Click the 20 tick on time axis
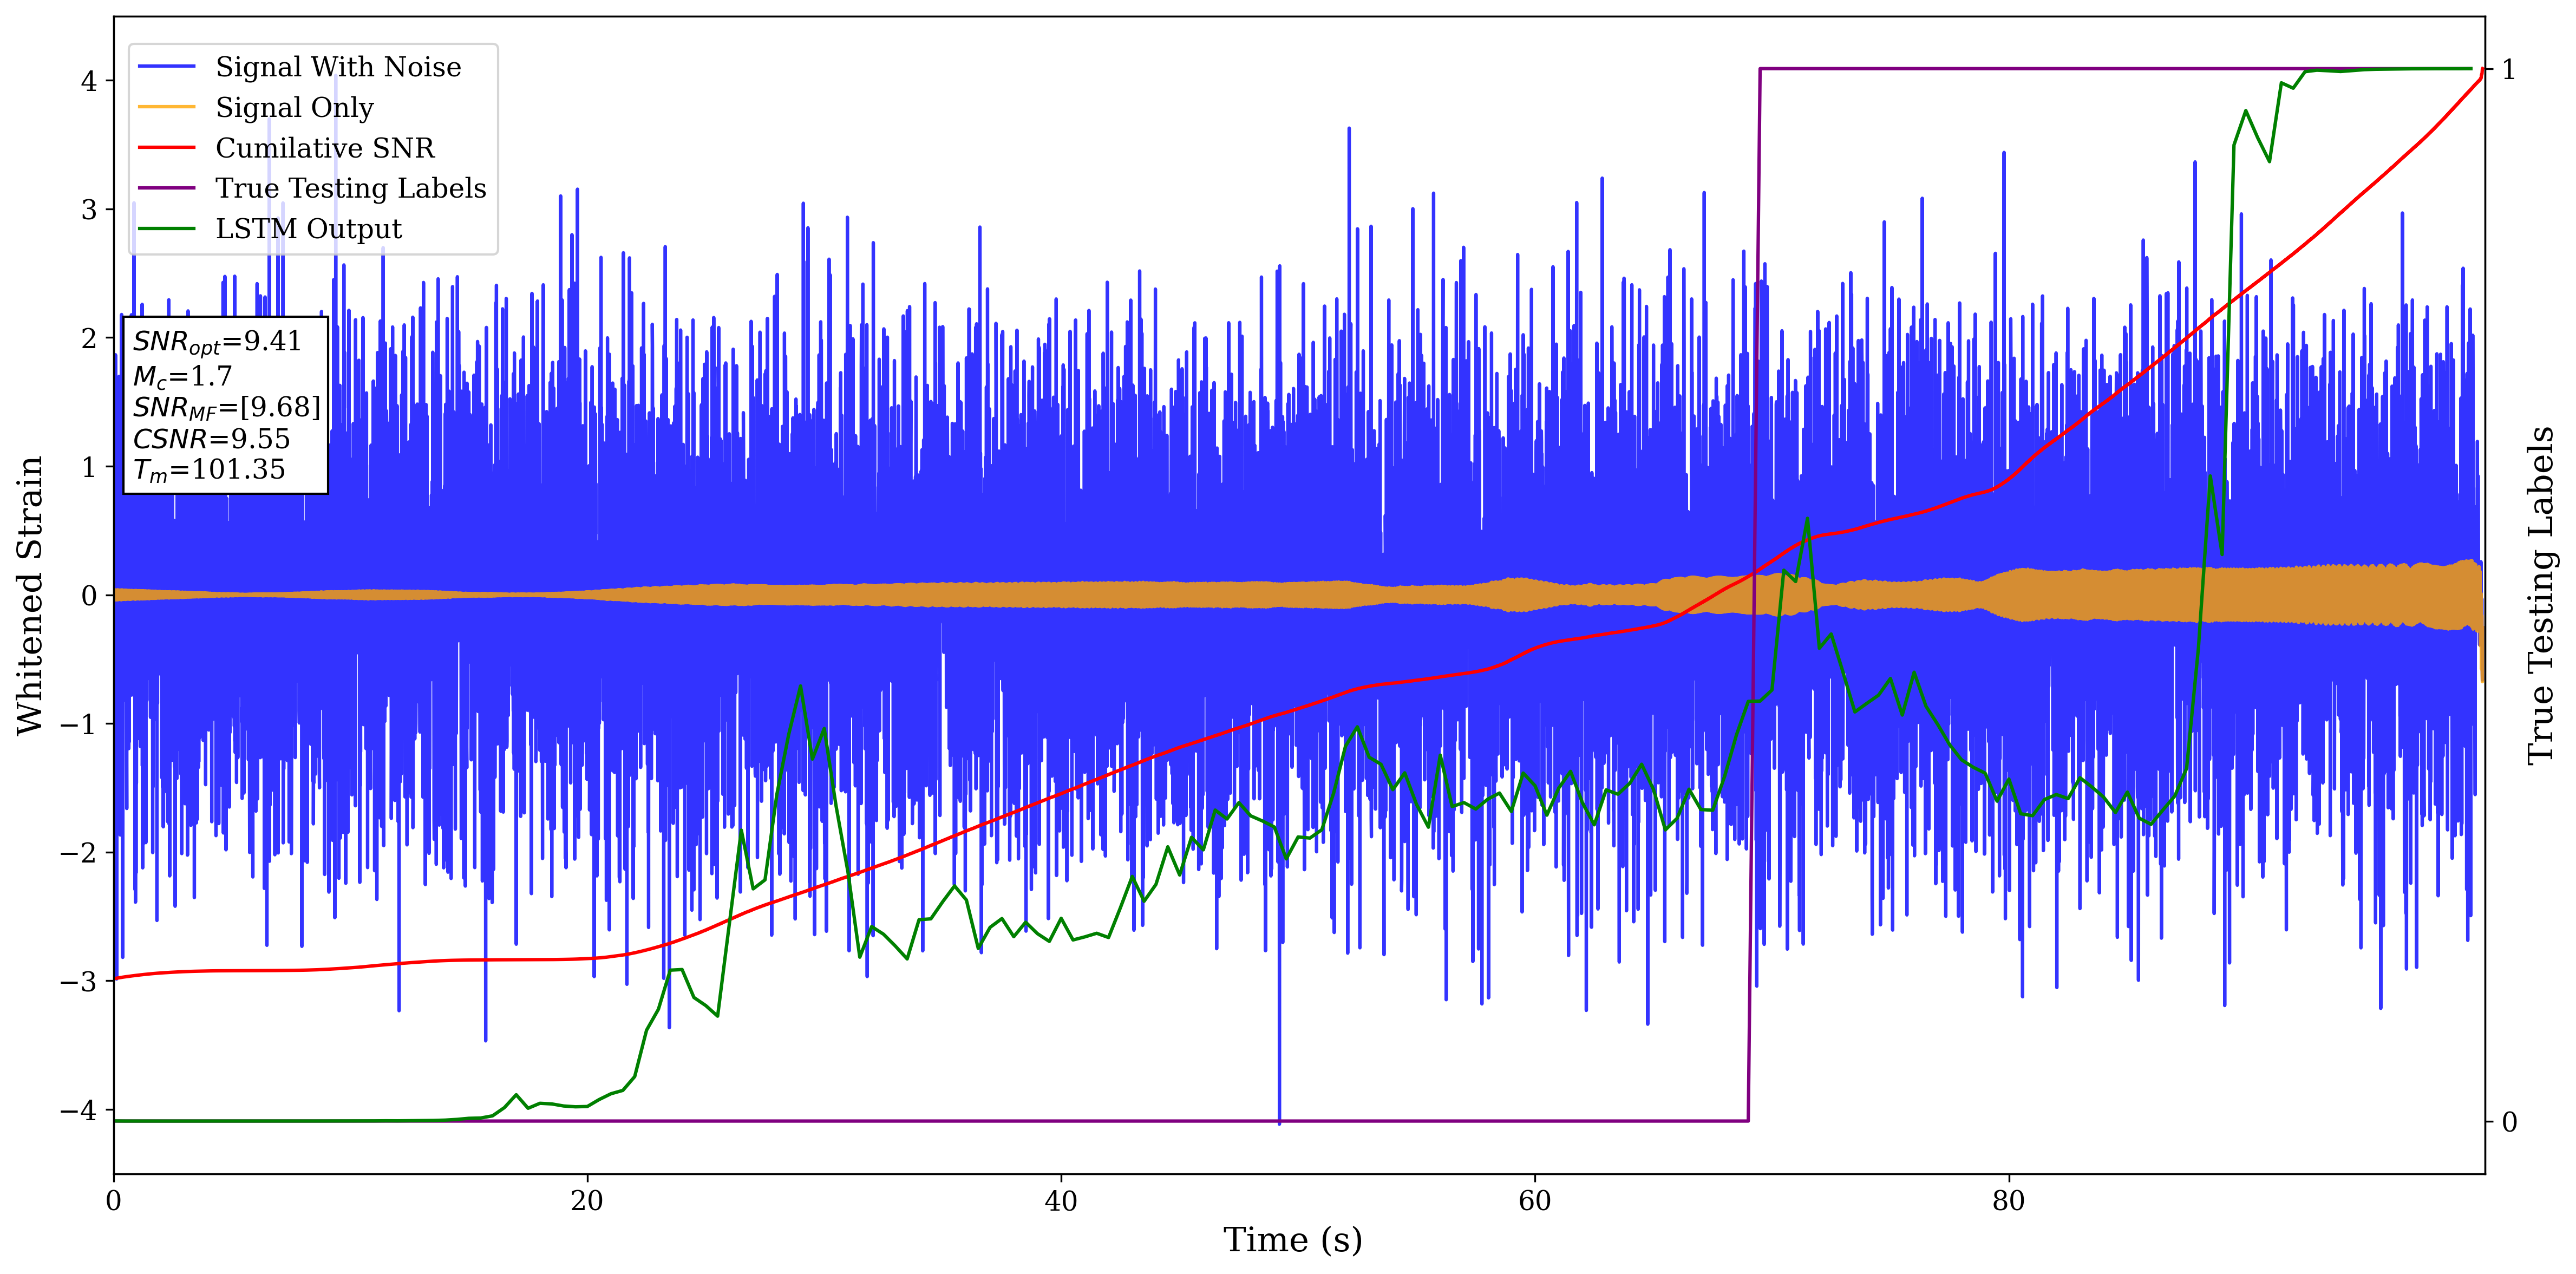Viewport: 2576px width, 1274px height. pyautogui.click(x=587, y=1201)
